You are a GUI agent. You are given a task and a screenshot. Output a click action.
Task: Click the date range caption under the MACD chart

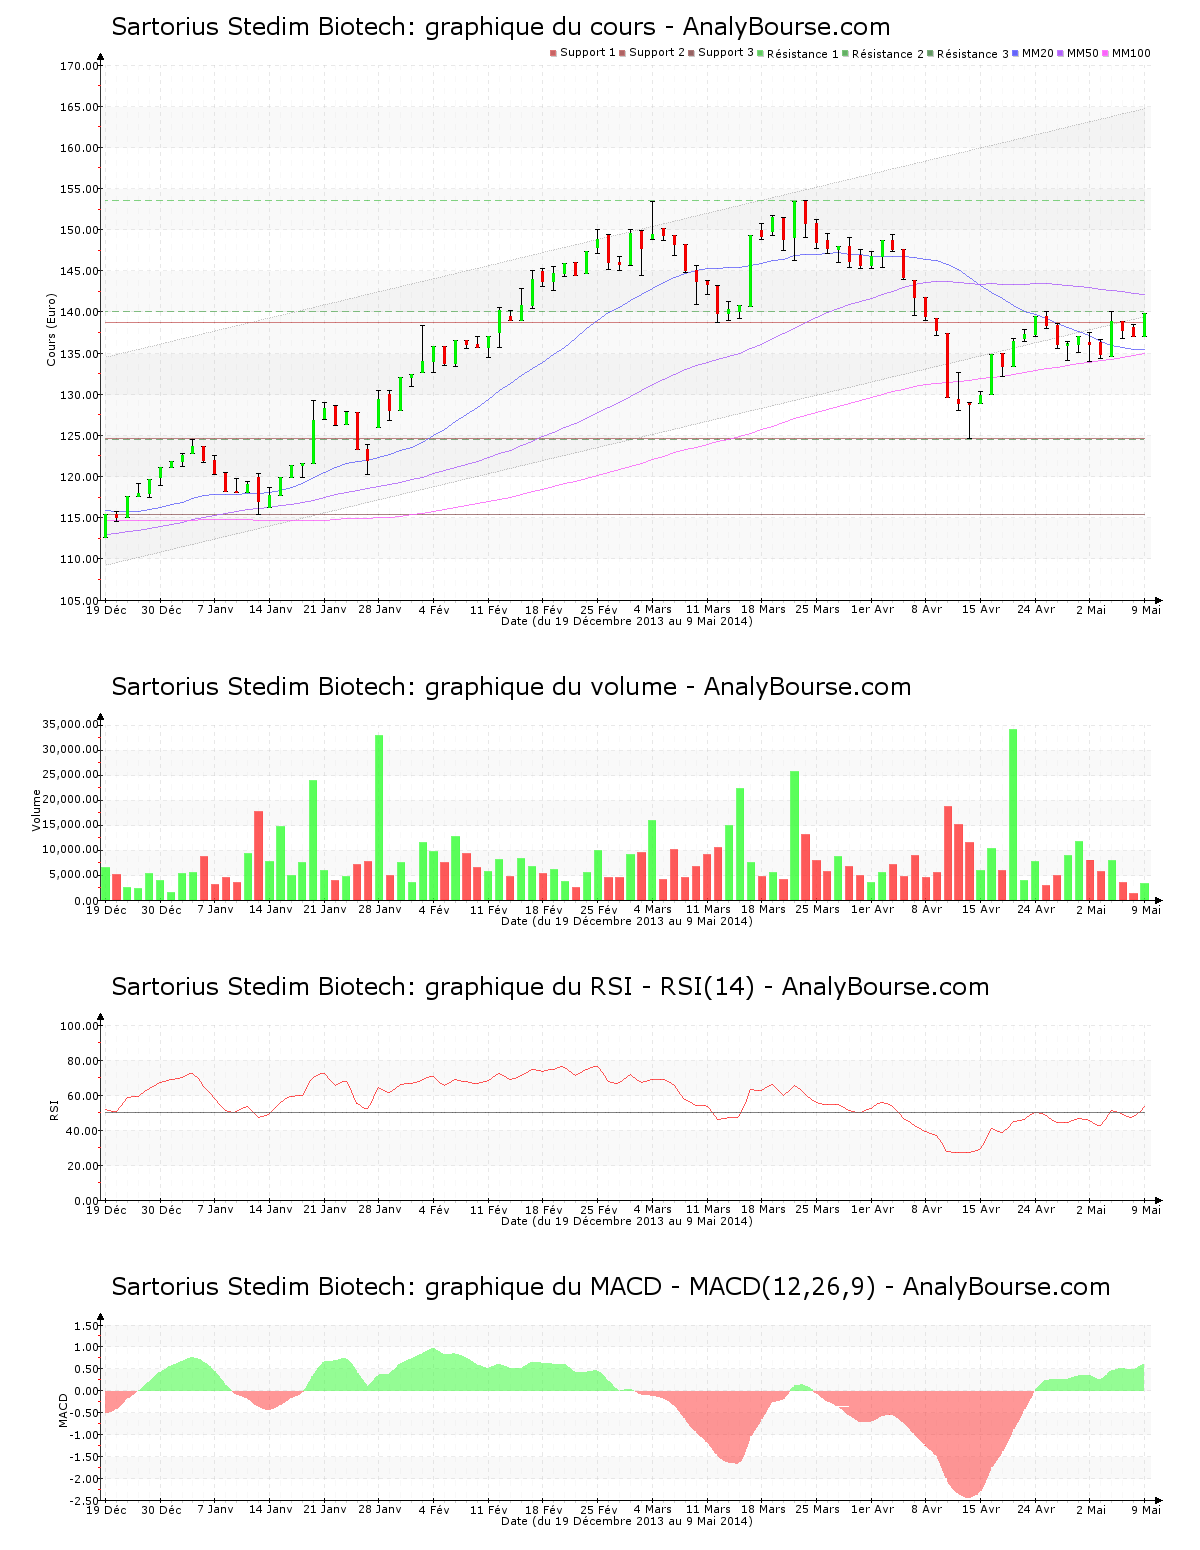click(x=627, y=1521)
